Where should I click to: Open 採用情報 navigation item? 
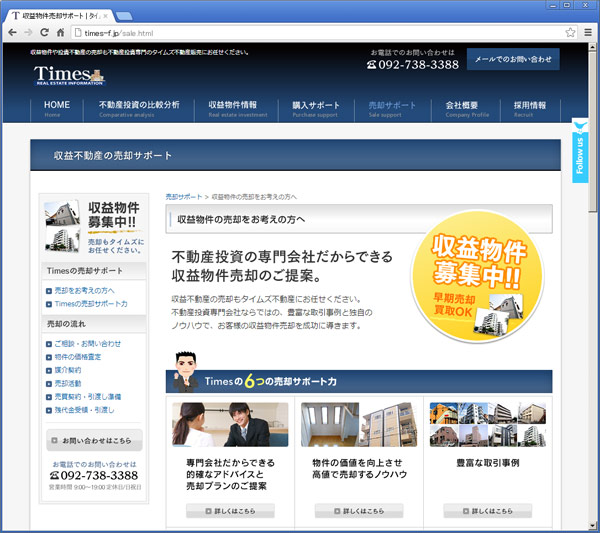[x=530, y=109]
